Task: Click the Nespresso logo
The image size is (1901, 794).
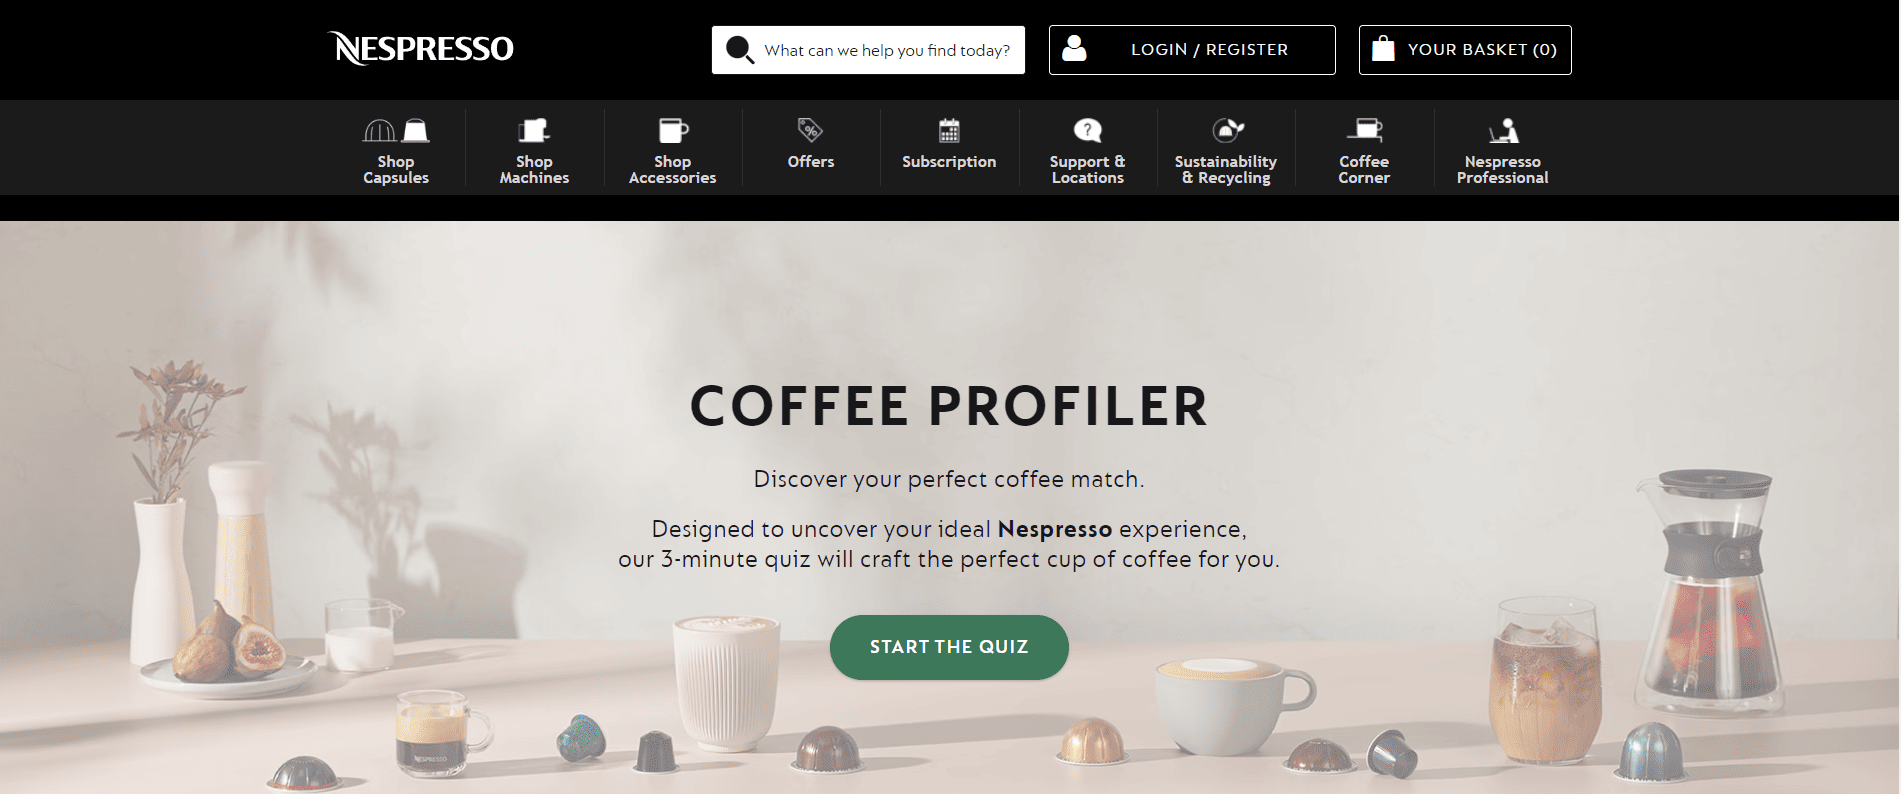Action: click(421, 48)
